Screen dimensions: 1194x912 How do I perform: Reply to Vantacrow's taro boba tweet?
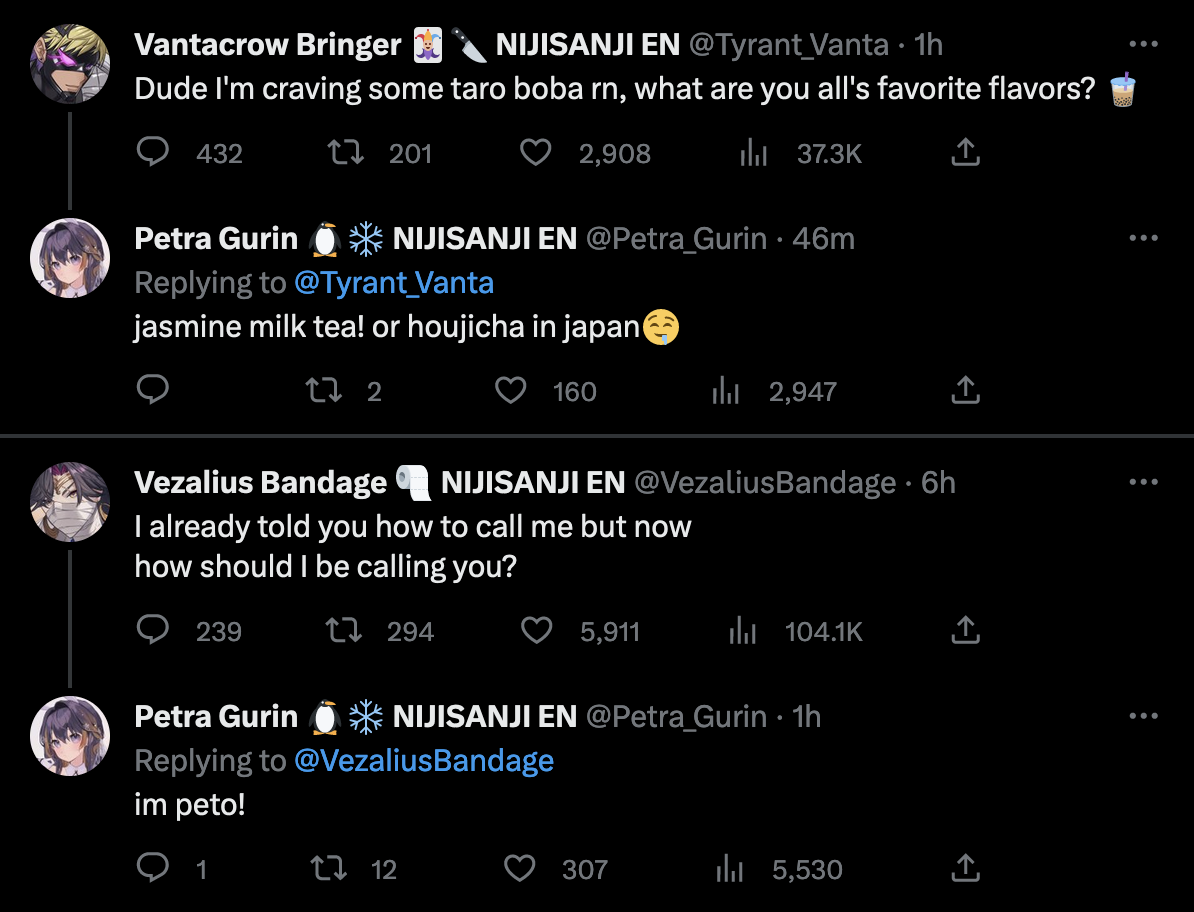pos(152,152)
